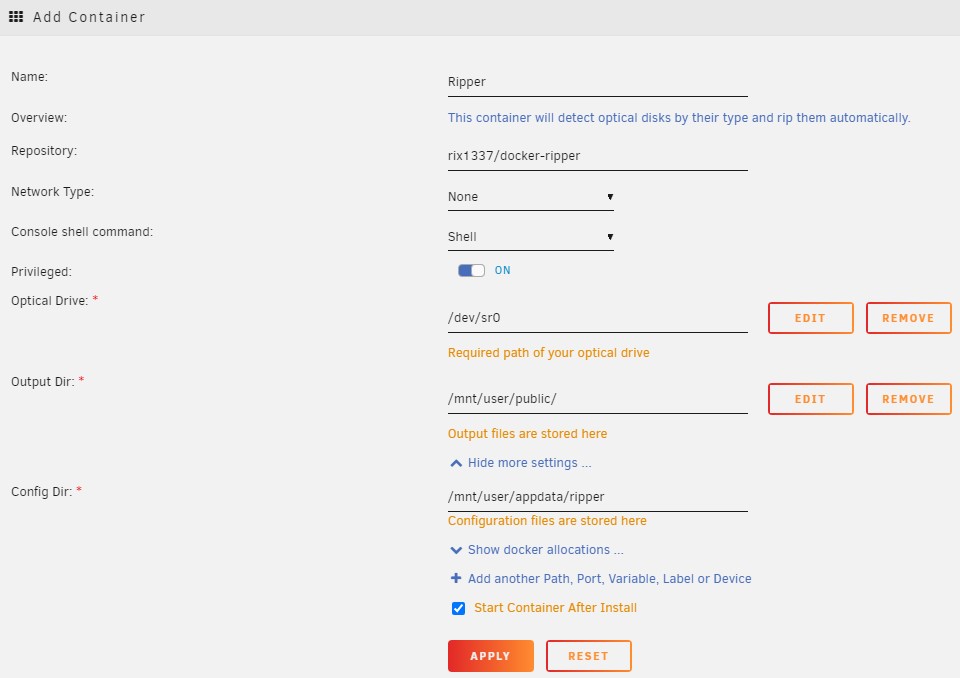Click the plus icon to add another Path
Image resolution: width=960 pixels, height=678 pixels.
point(456,578)
